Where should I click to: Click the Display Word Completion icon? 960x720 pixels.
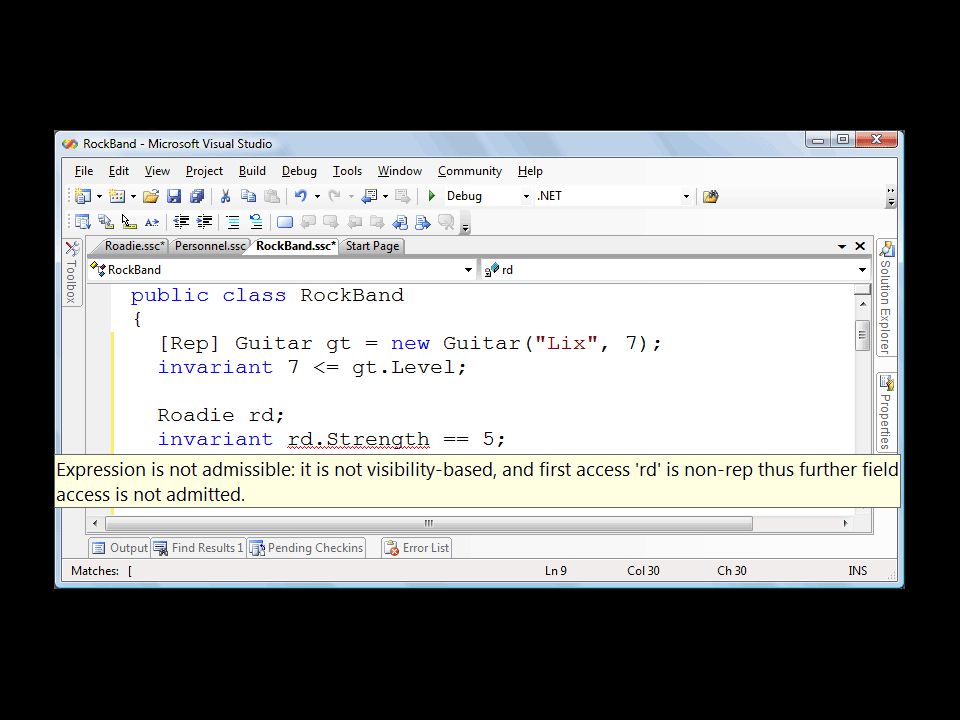coord(152,222)
